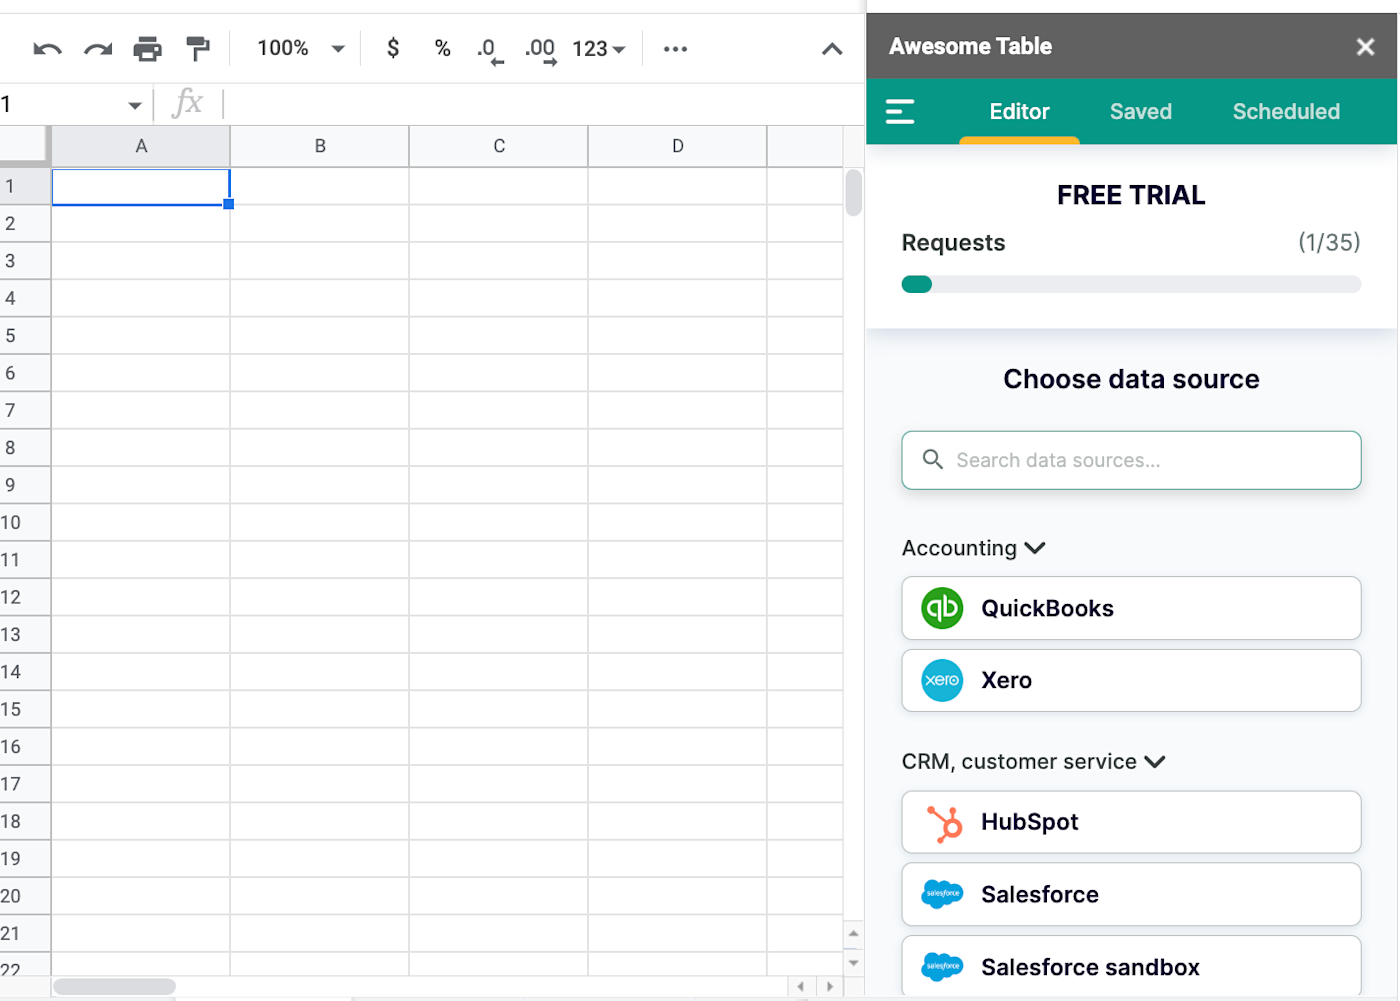The image size is (1400, 1001).
Task: Click the scroll up arrow at bottom right
Action: (x=853, y=934)
